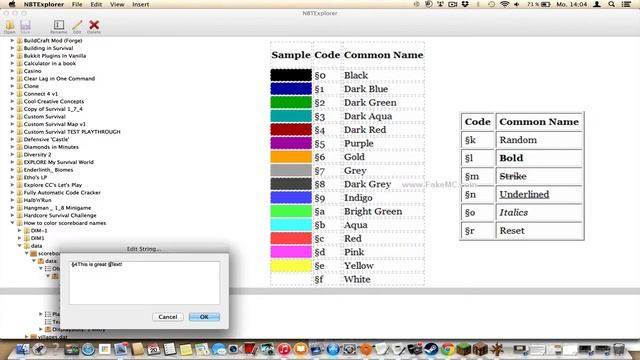Click the red X Delete toolbar icon
This screenshot has height=360, width=640.
tap(94, 25)
